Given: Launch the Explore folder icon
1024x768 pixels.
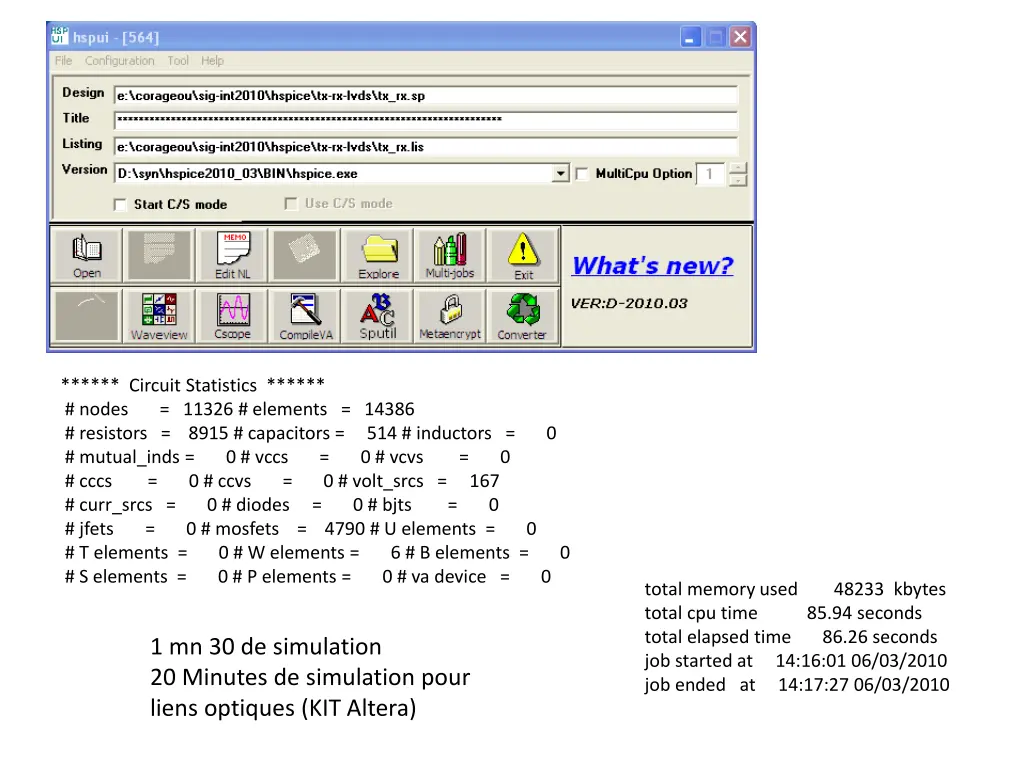Looking at the screenshot, I should click(x=378, y=255).
